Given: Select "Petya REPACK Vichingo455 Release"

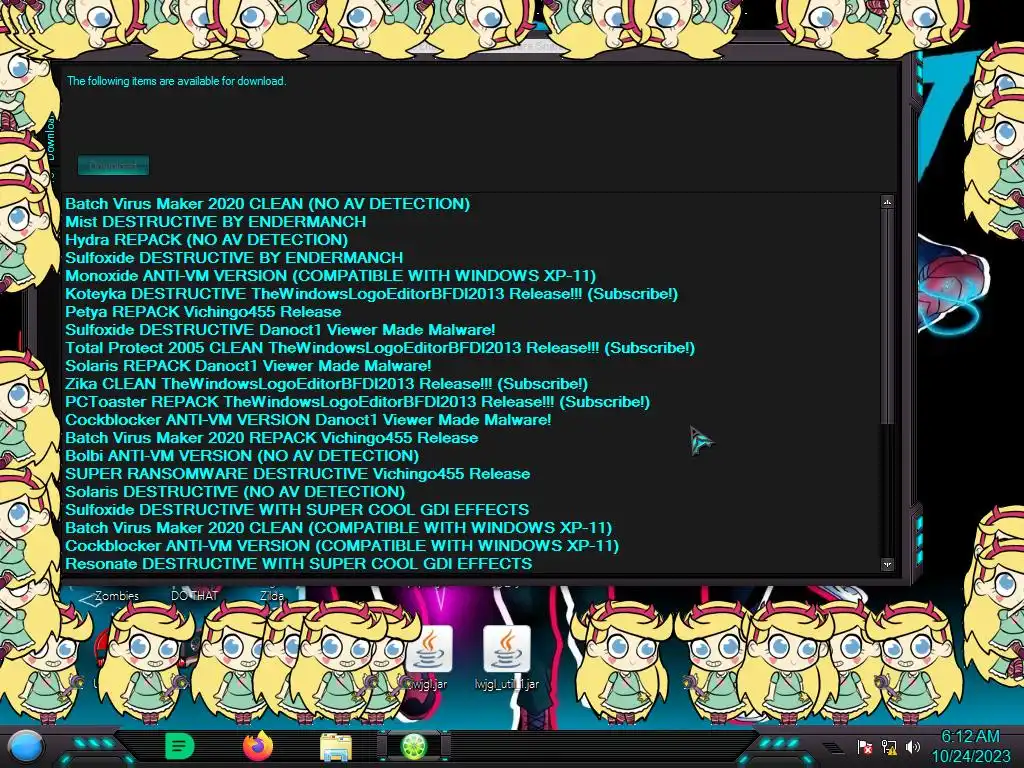Looking at the screenshot, I should point(203,312).
